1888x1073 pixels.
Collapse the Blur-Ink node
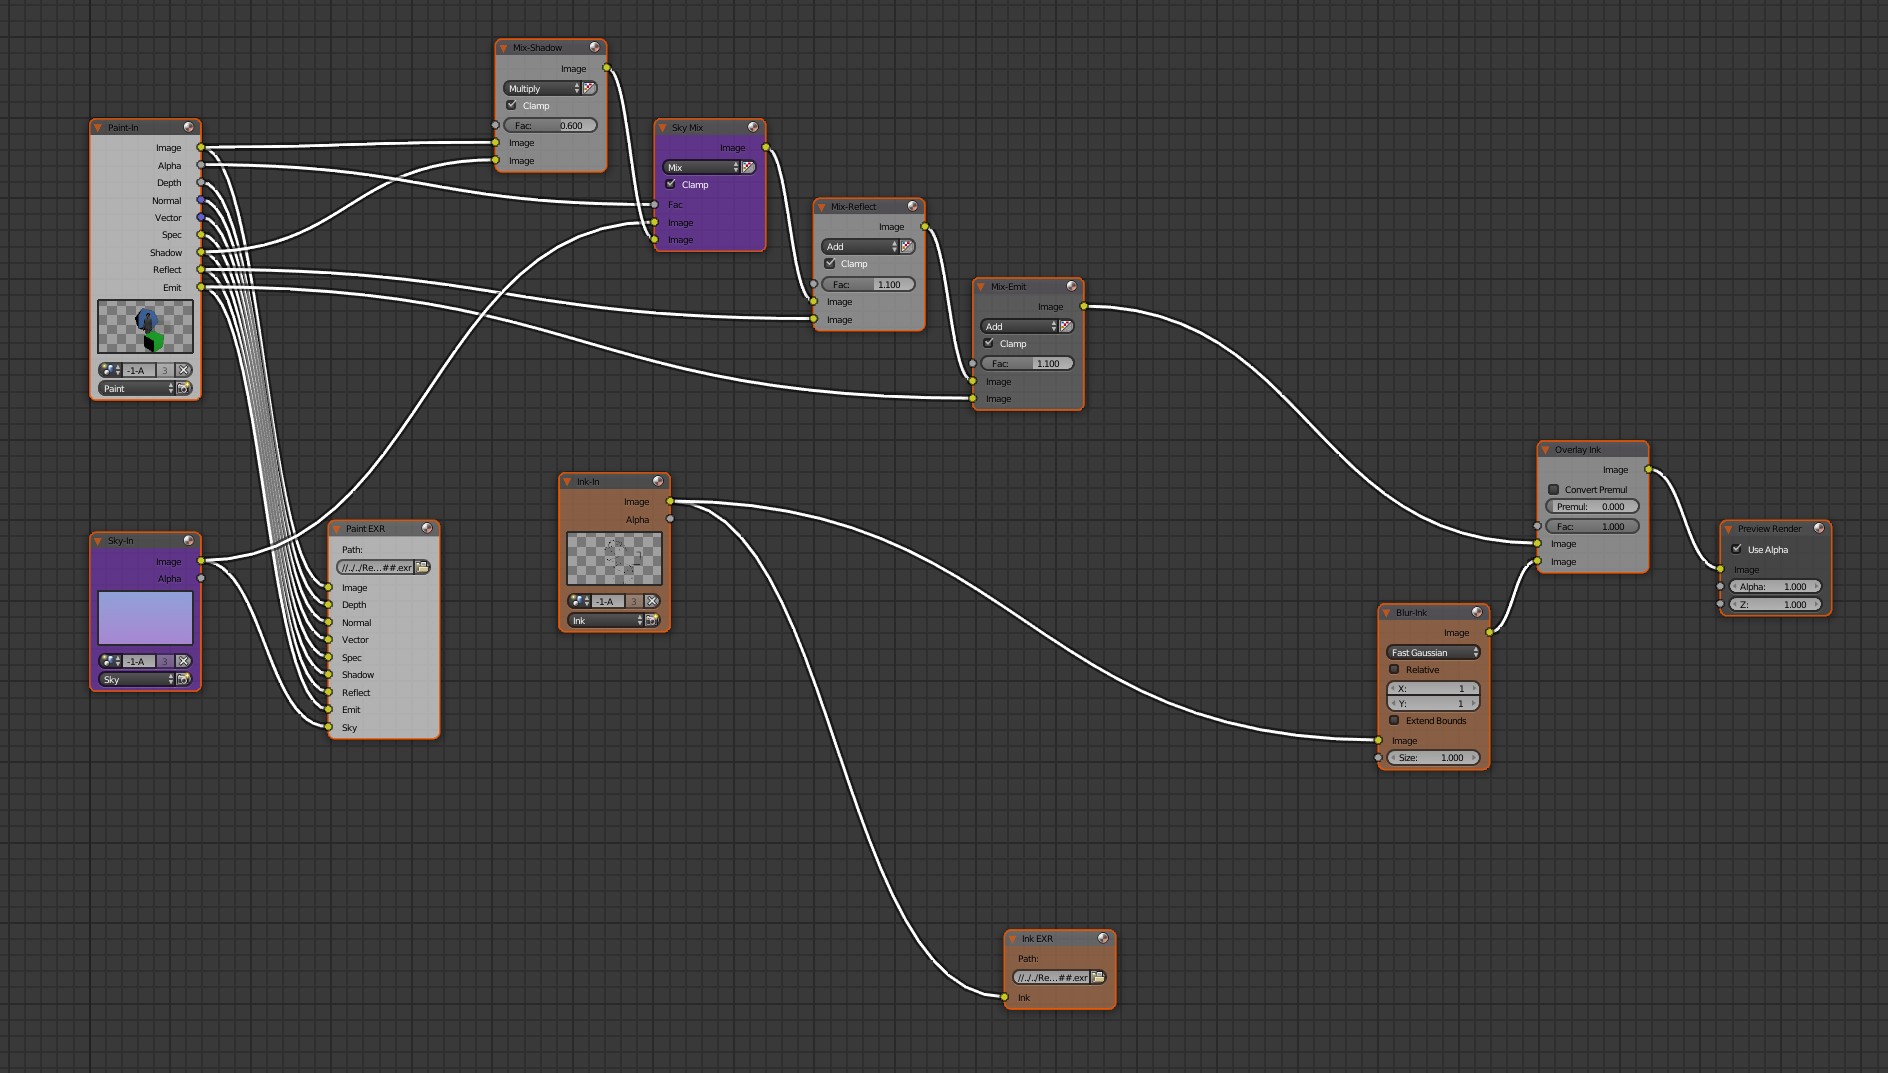click(x=1387, y=613)
